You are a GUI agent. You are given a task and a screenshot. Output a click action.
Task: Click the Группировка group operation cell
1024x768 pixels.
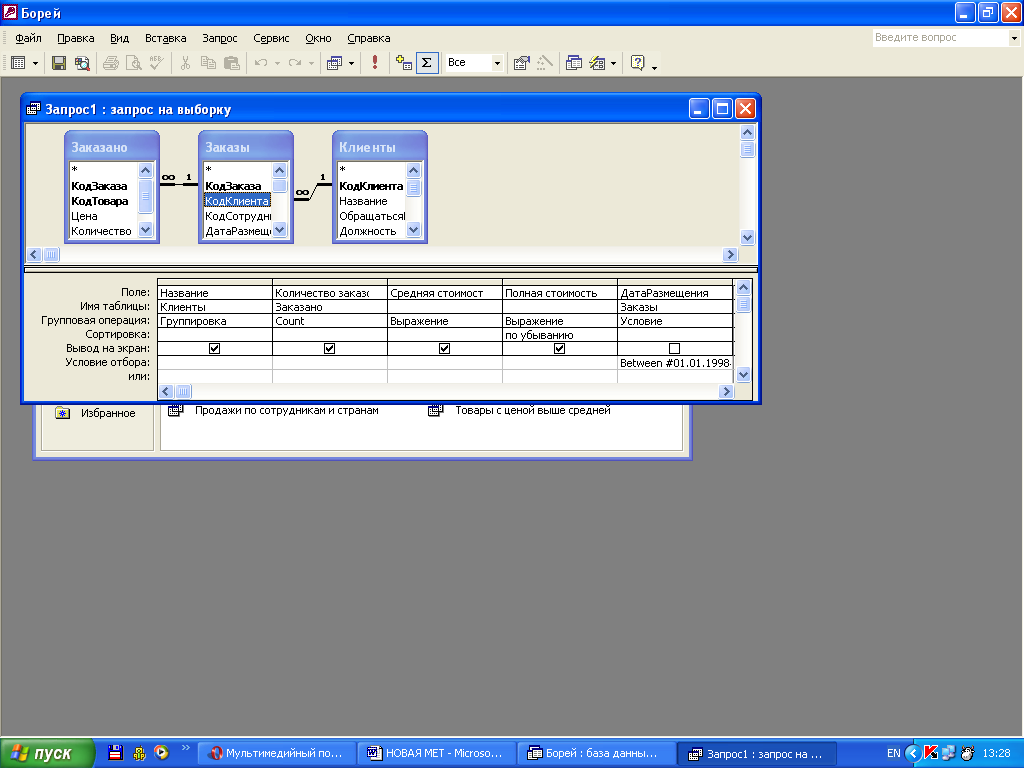pos(215,321)
